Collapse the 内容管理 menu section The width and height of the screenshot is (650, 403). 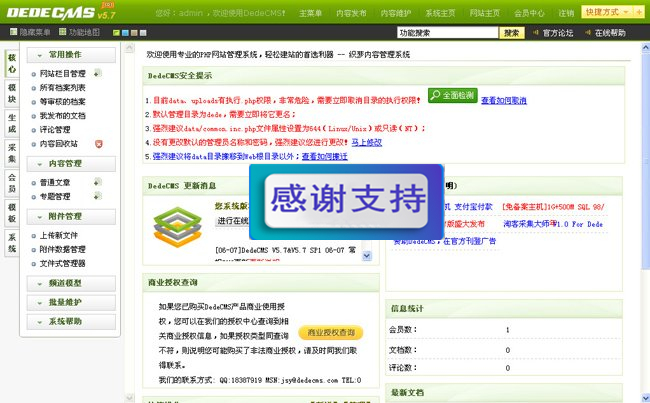[x=71, y=164]
